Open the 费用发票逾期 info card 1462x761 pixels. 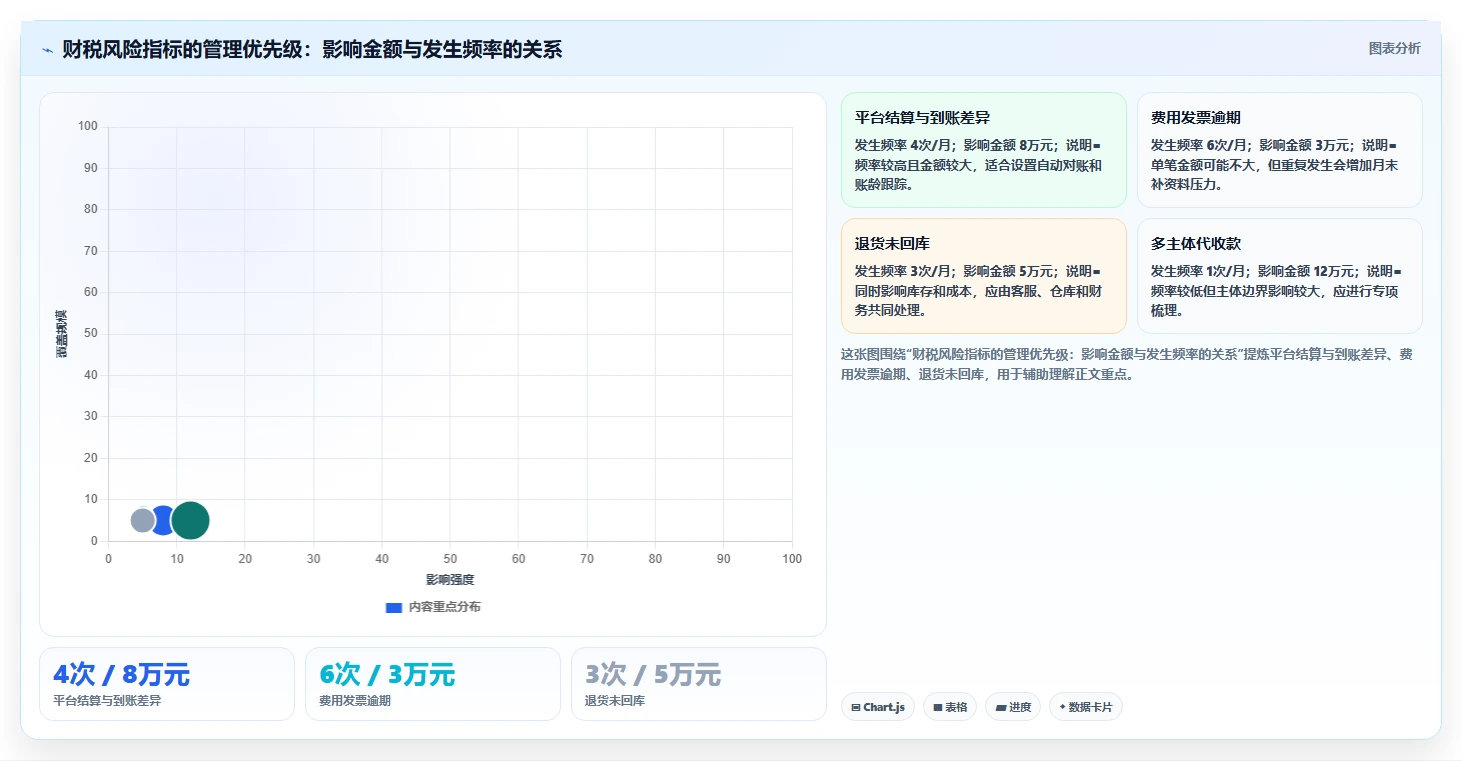tap(1279, 150)
